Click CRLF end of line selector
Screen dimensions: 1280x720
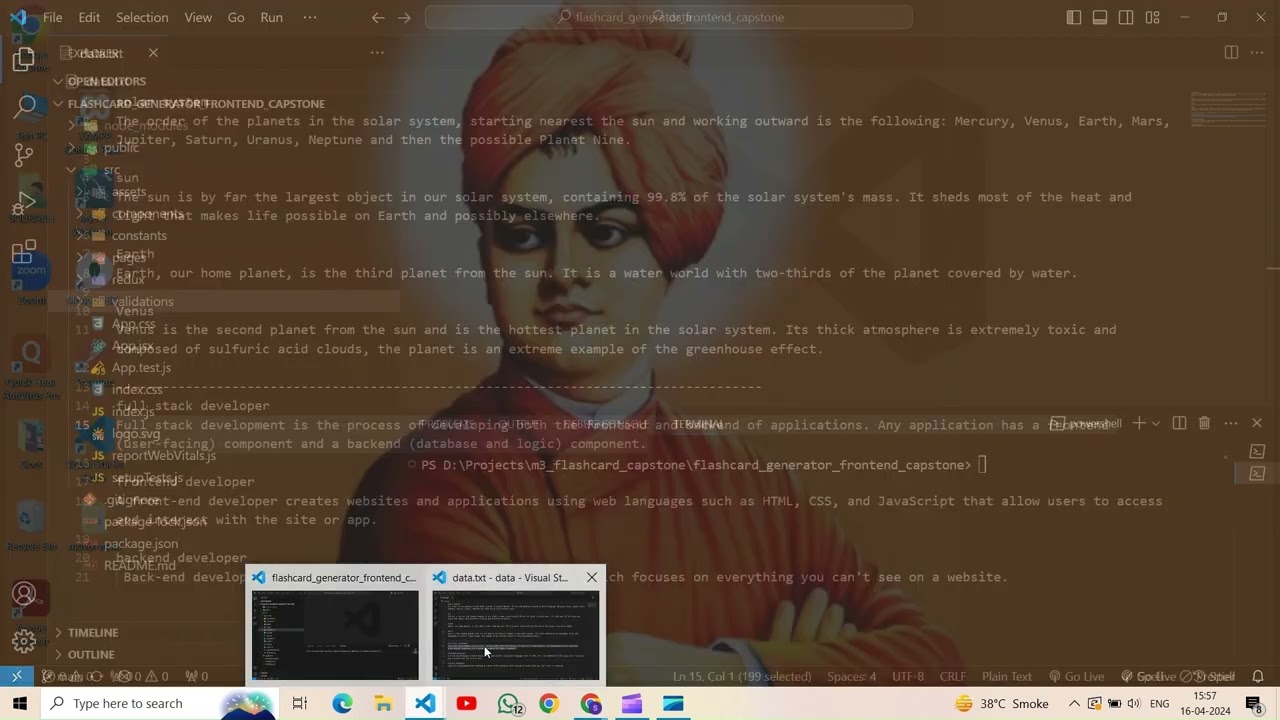point(953,676)
